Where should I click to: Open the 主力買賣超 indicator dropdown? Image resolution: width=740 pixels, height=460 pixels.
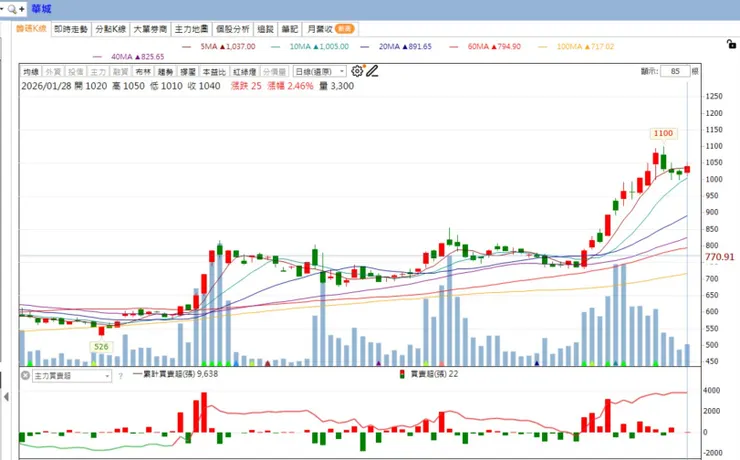tap(72, 376)
